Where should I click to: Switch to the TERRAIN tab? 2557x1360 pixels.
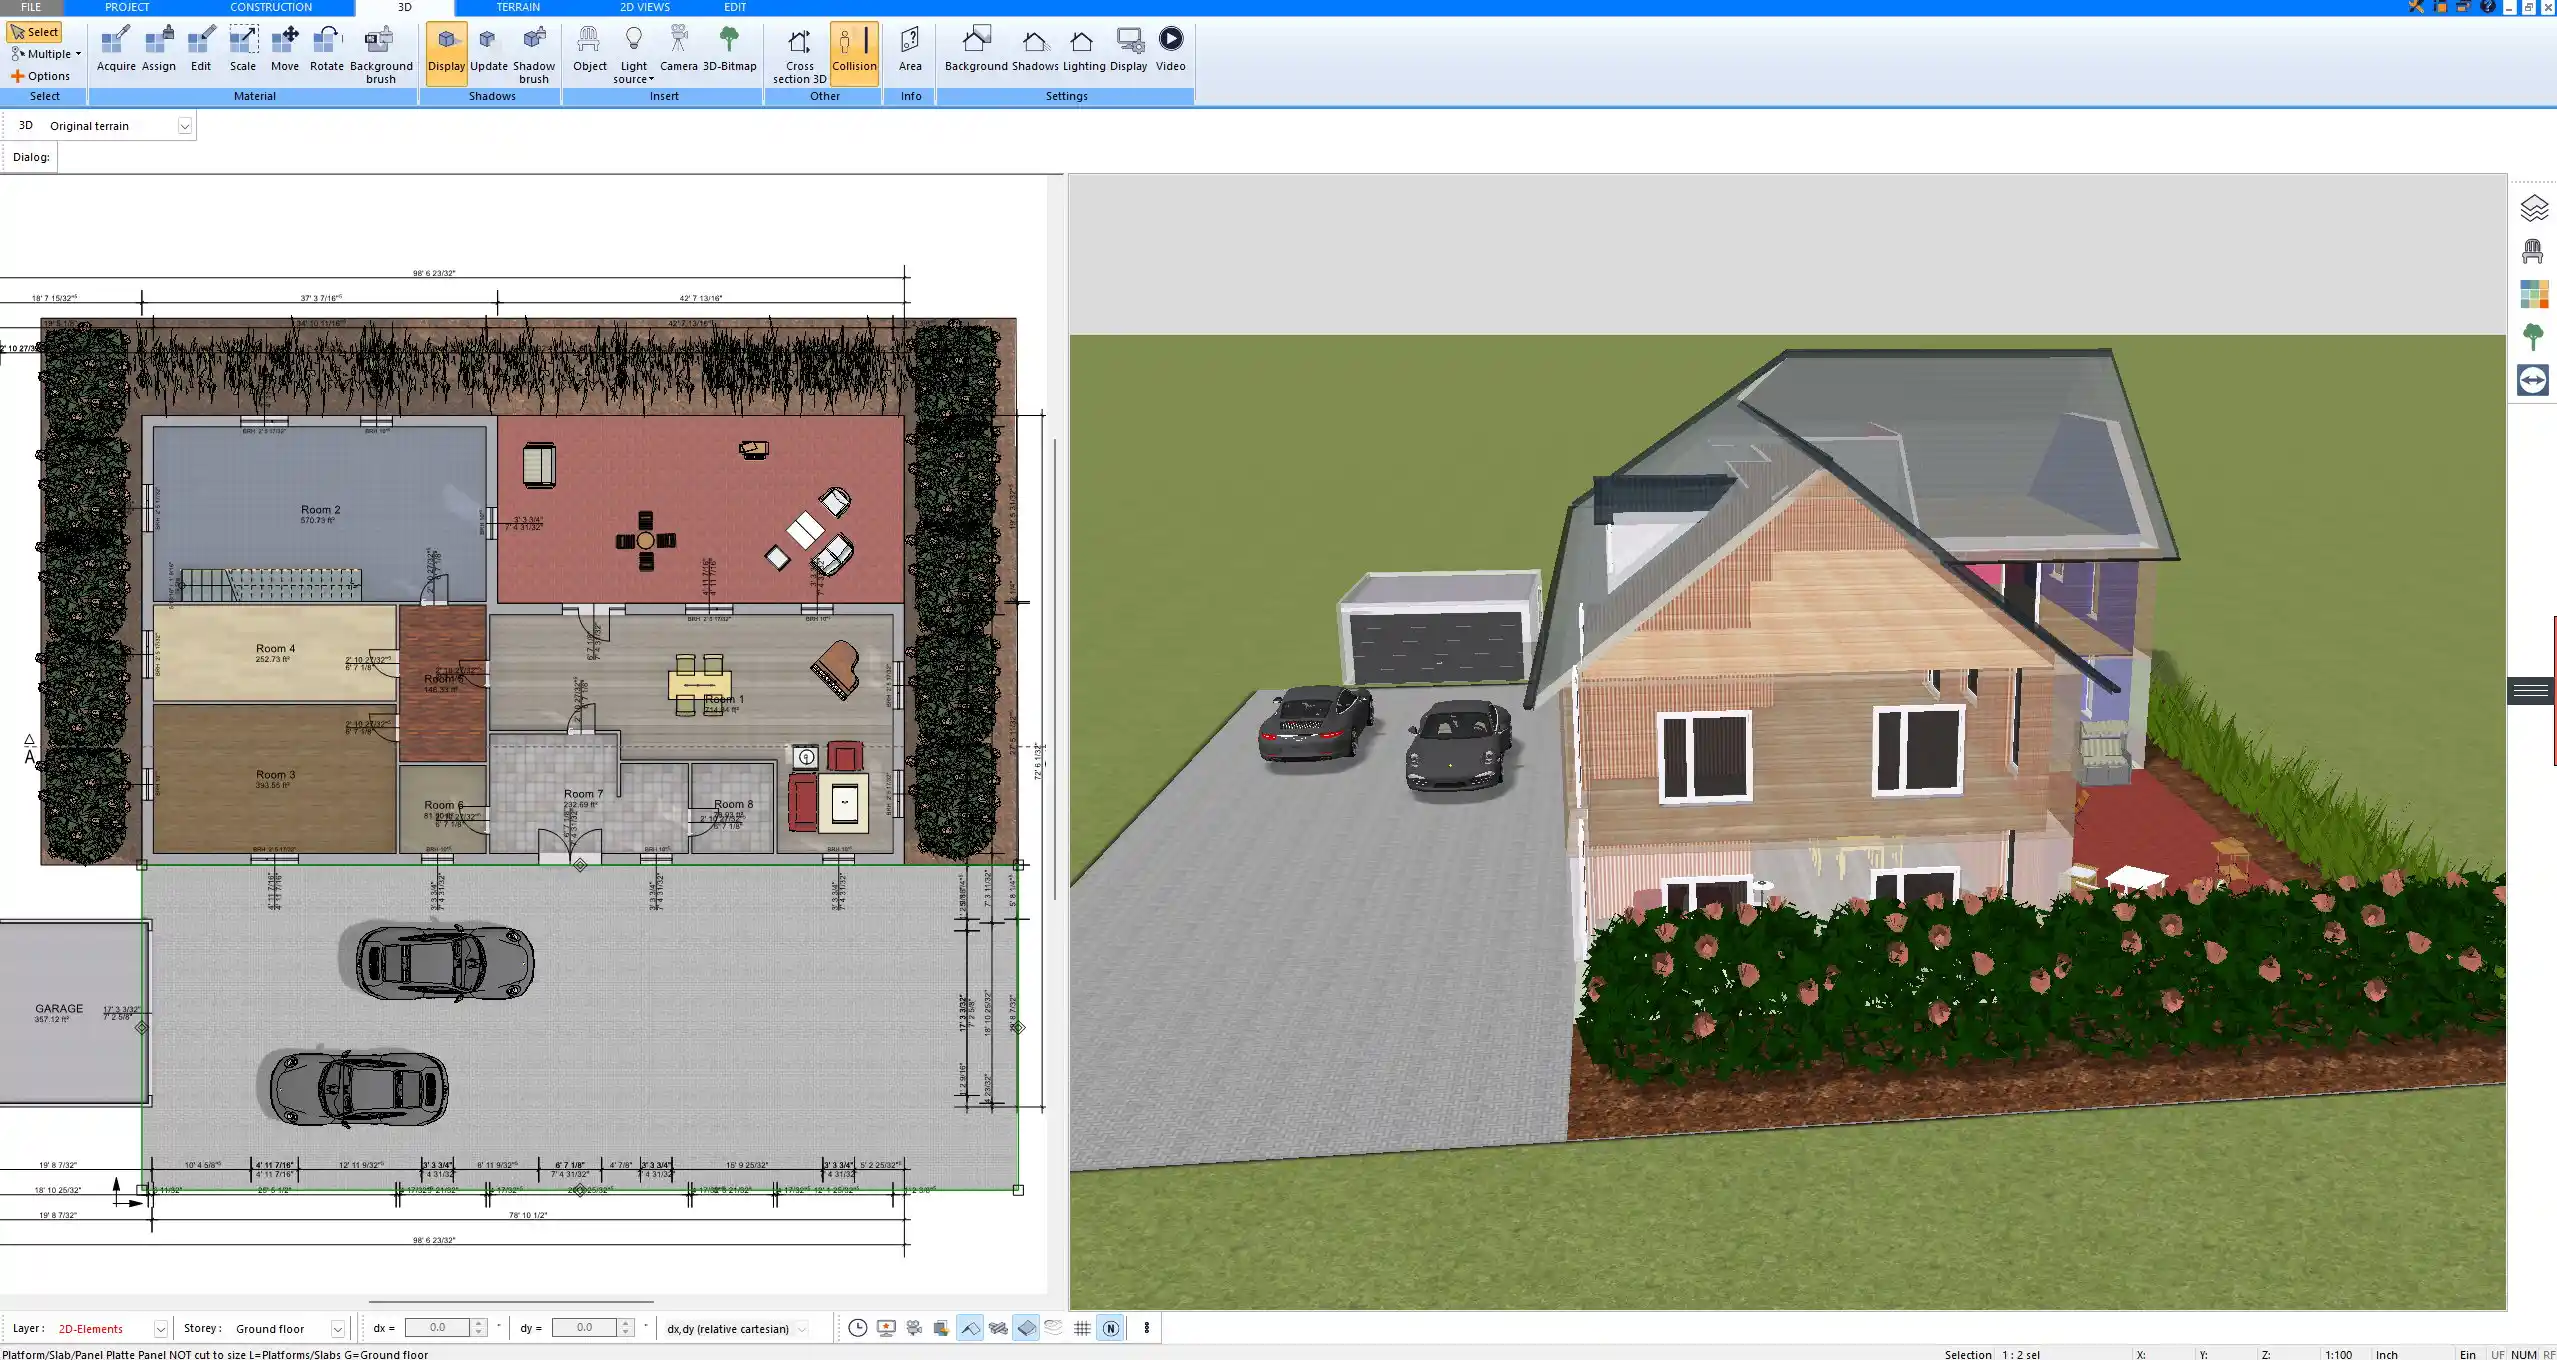coord(516,7)
